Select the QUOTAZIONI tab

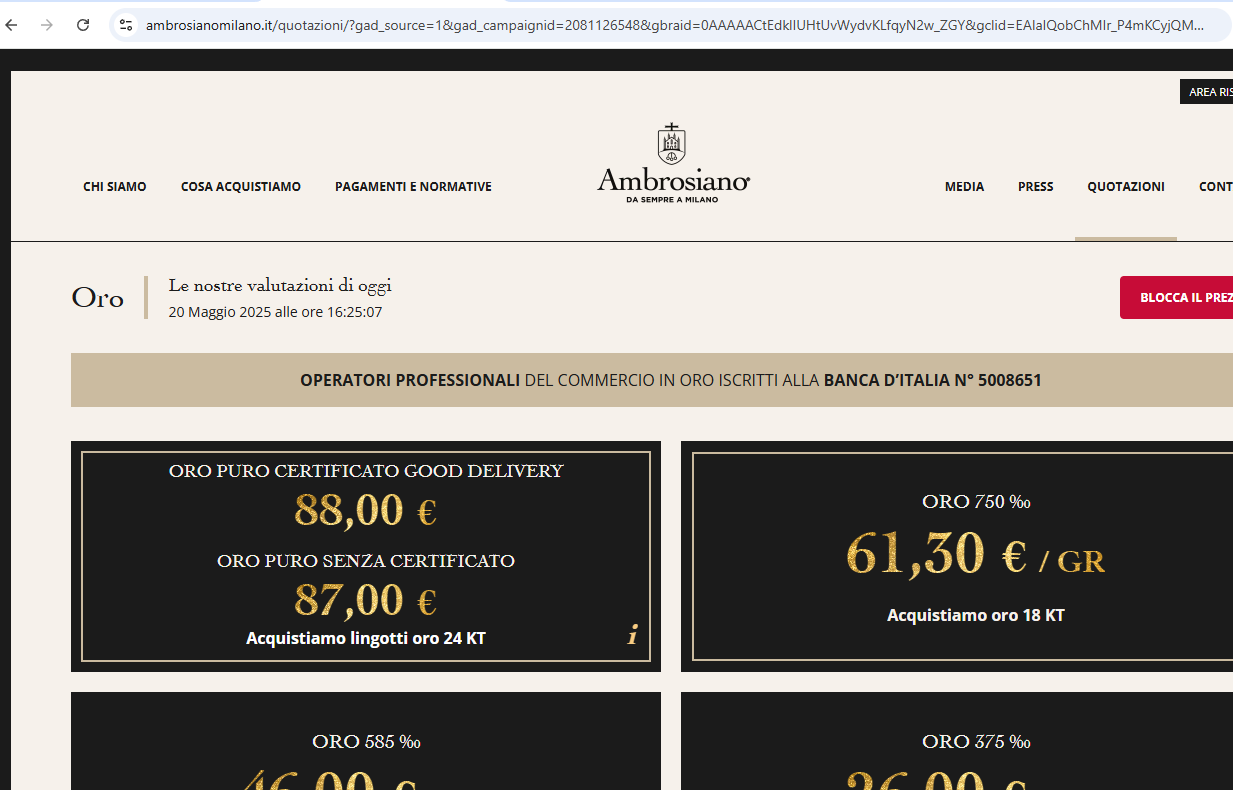click(1126, 187)
